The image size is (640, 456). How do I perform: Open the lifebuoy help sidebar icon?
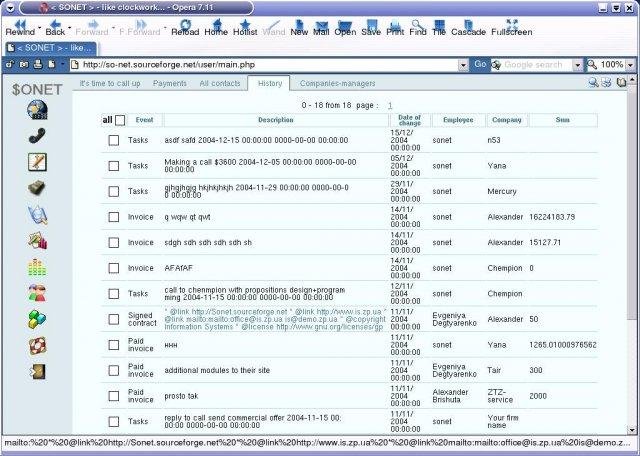pyautogui.click(x=37, y=346)
